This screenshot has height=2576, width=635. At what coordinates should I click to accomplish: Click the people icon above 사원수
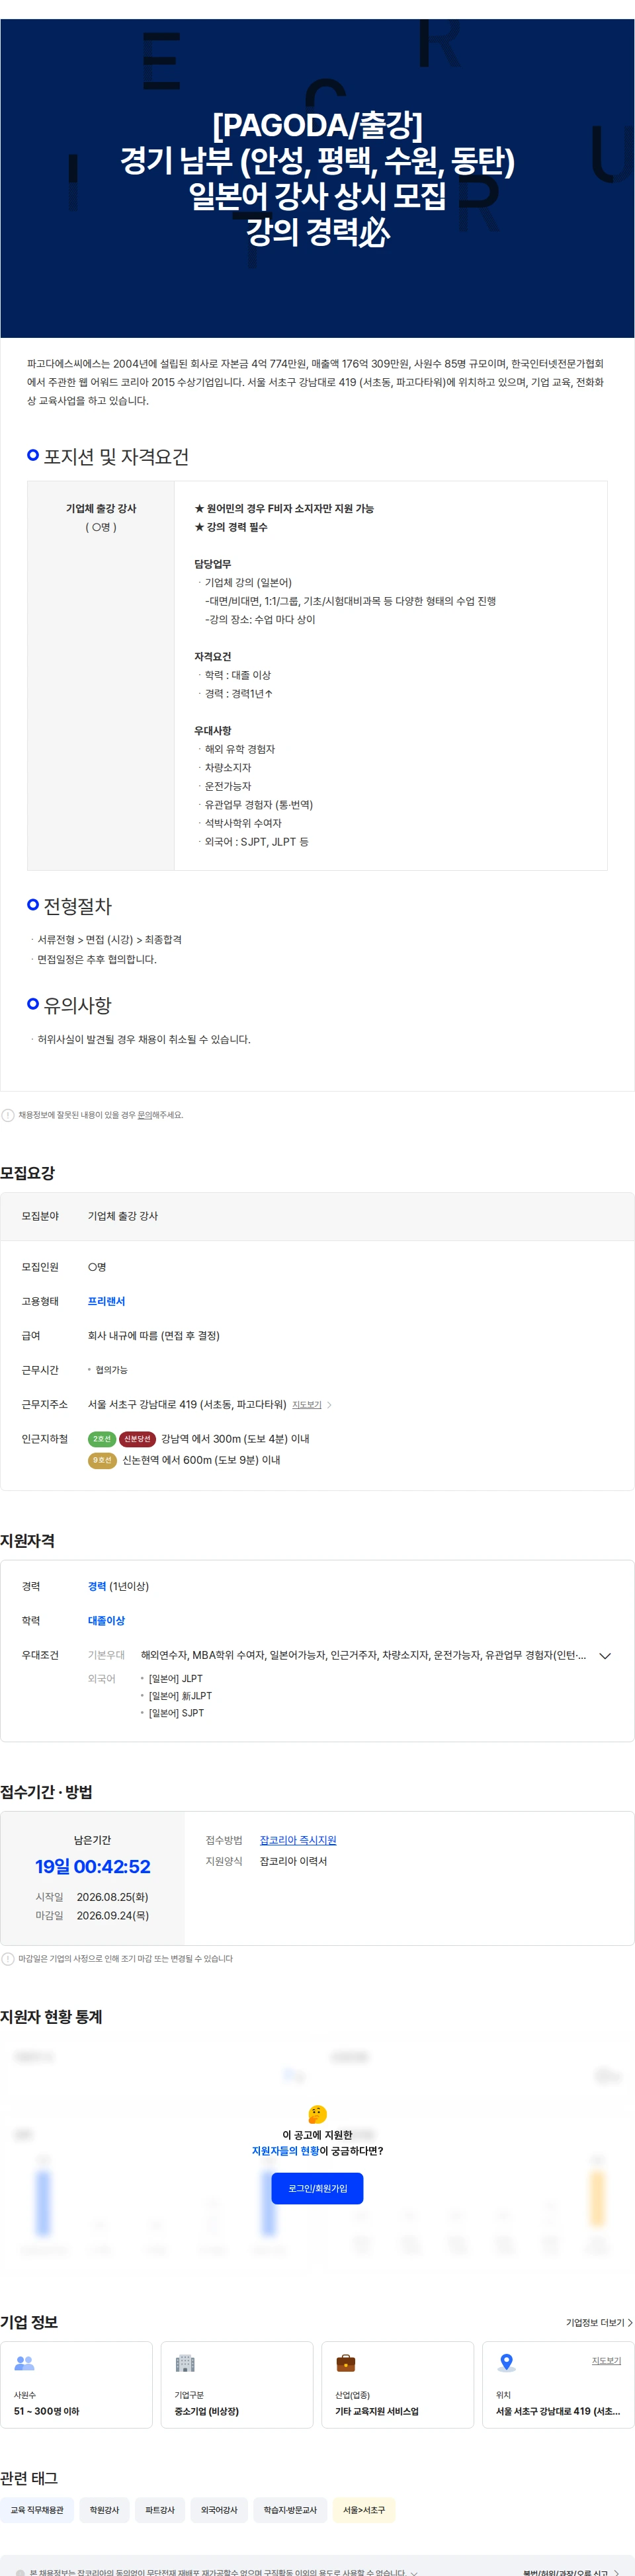[25, 2363]
